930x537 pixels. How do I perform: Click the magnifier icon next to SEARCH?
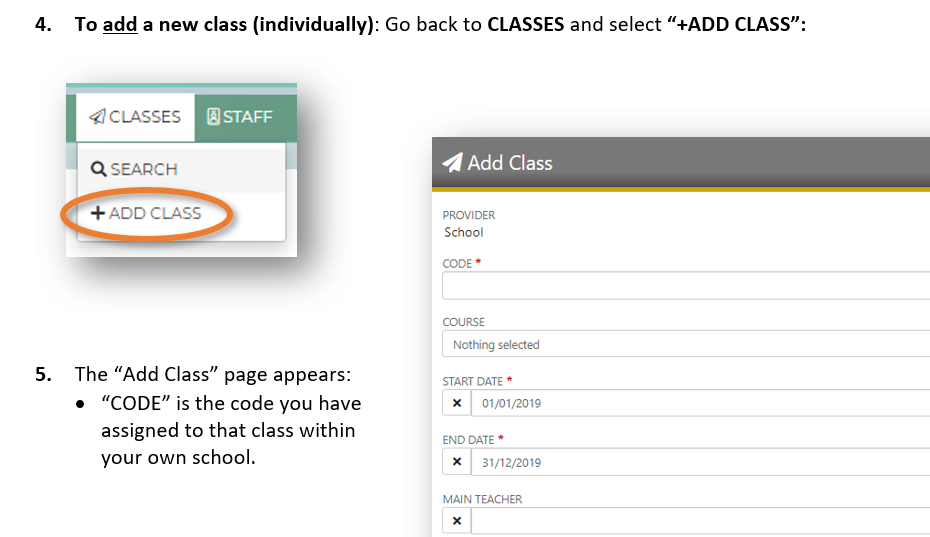[x=98, y=169]
